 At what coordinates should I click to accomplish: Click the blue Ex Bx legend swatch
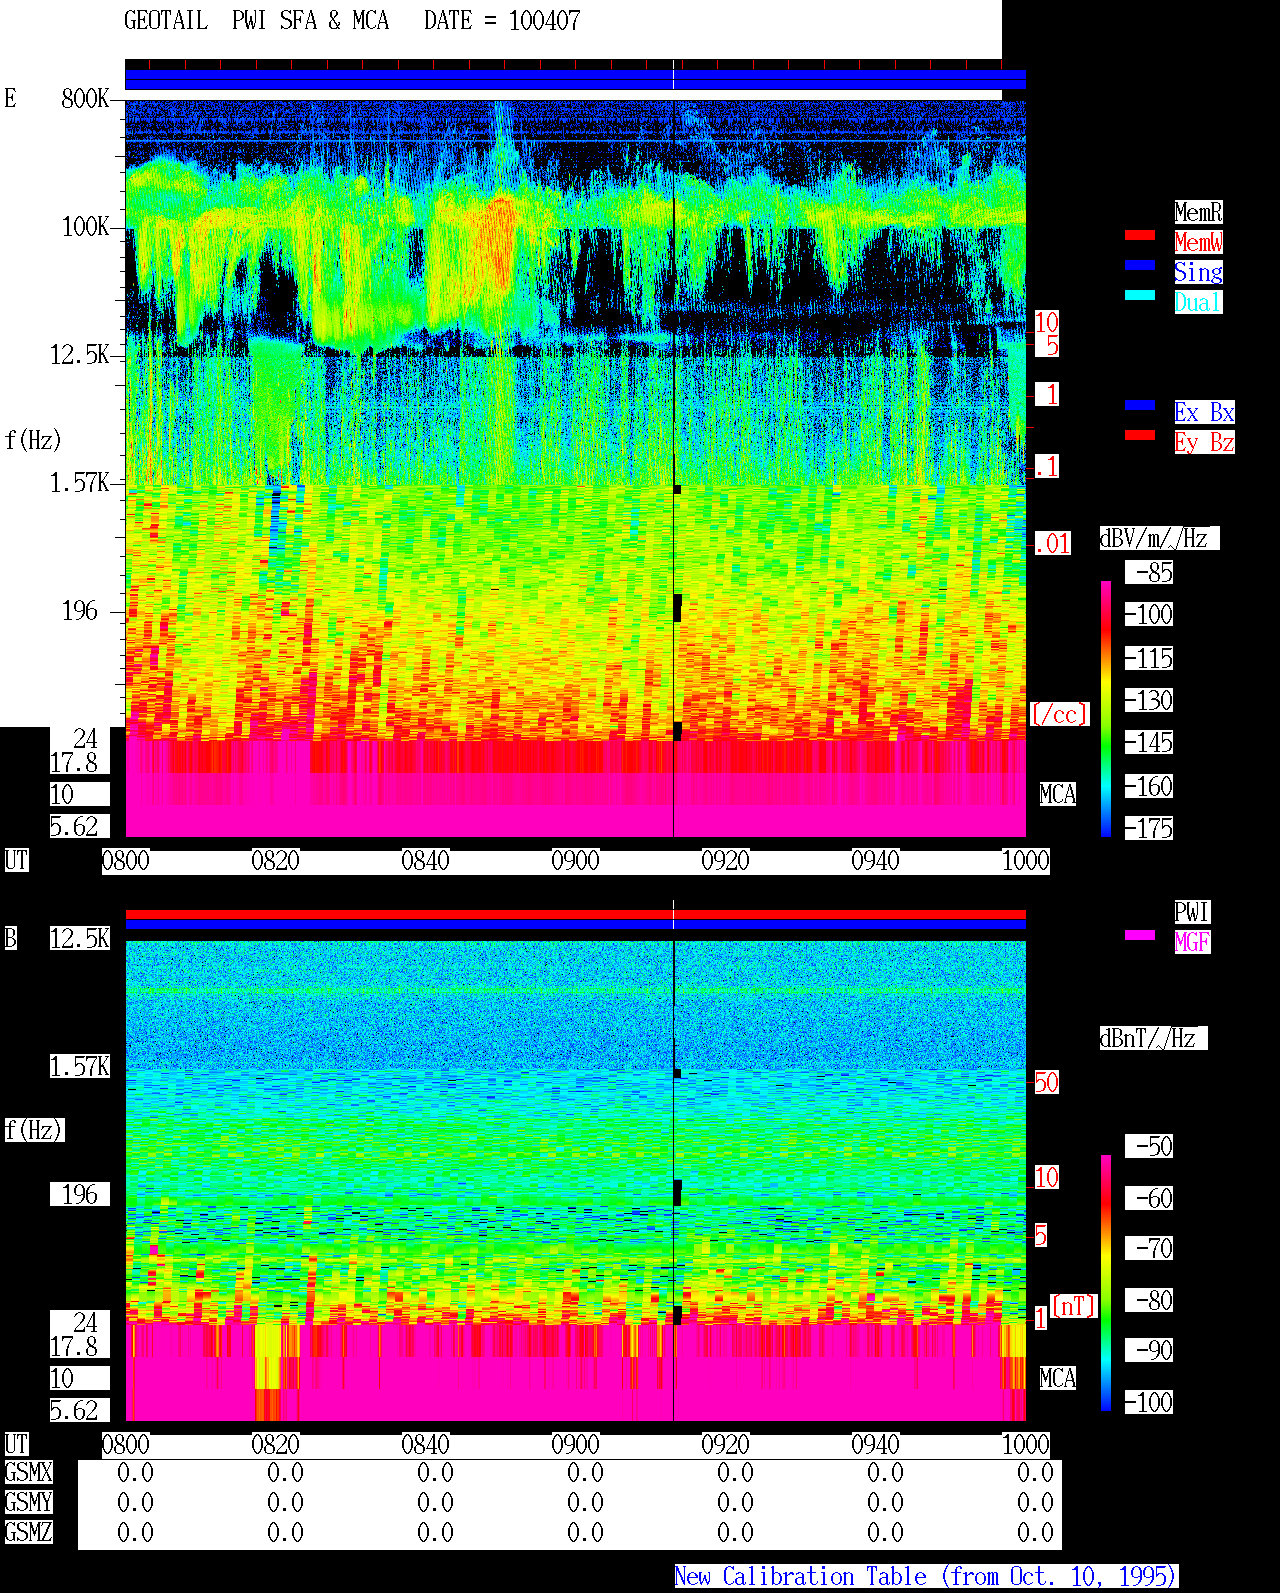[1140, 405]
